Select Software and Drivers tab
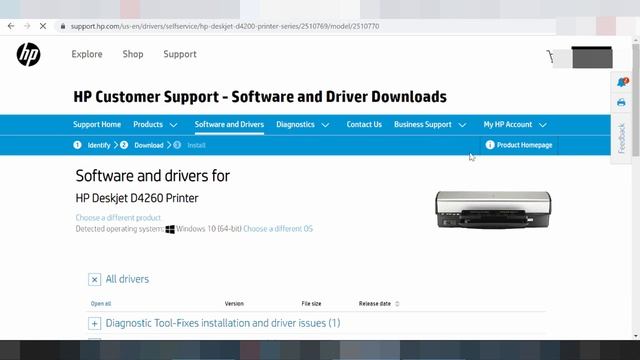Viewport: 640px width, 360px height. pyautogui.click(x=229, y=124)
